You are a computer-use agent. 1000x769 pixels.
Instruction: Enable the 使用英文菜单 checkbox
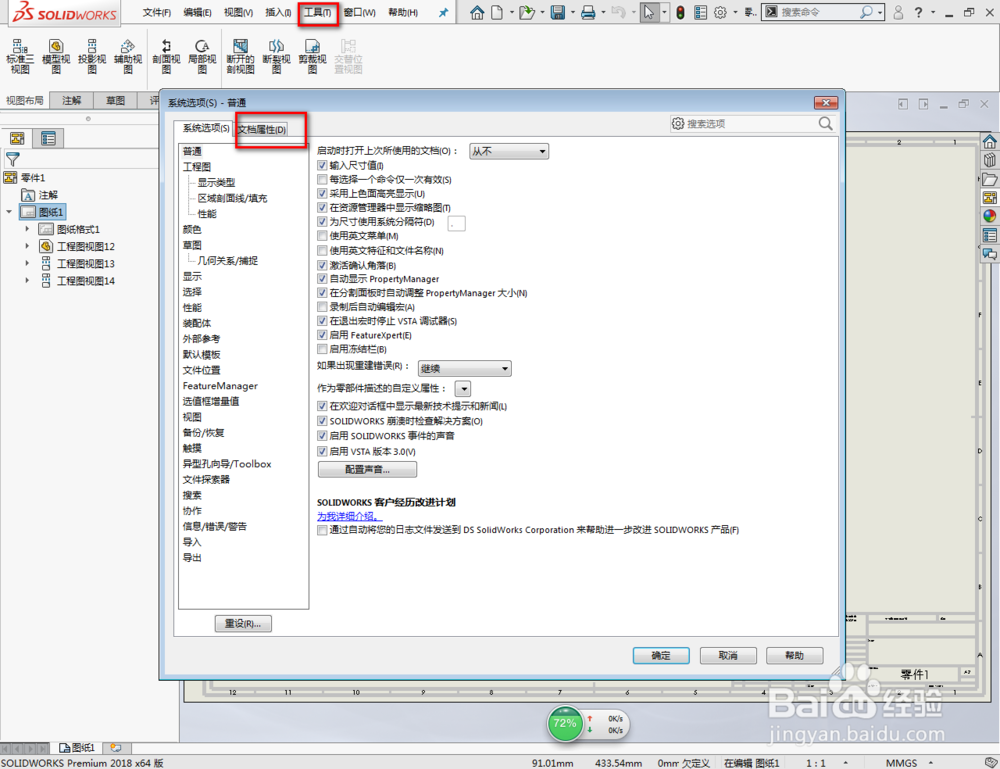(322, 236)
